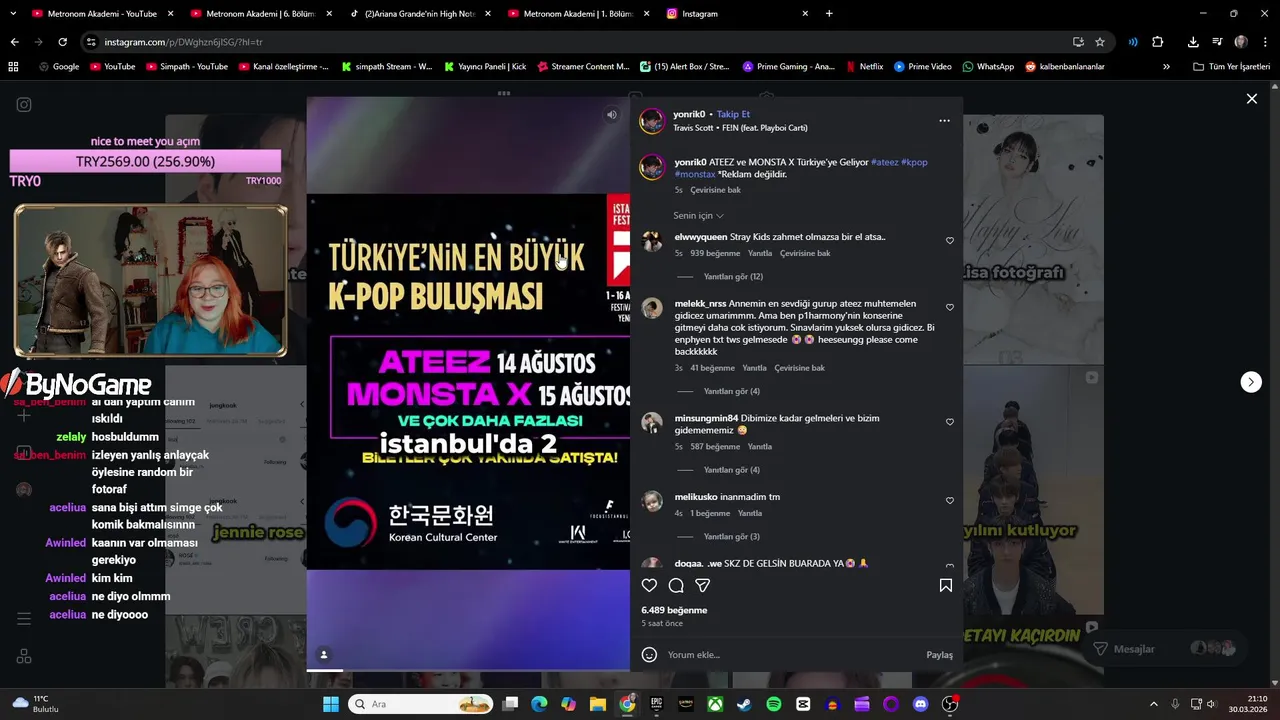Toggle the video sound speaker icon
Screen dimensions: 1280x720
coord(612,115)
